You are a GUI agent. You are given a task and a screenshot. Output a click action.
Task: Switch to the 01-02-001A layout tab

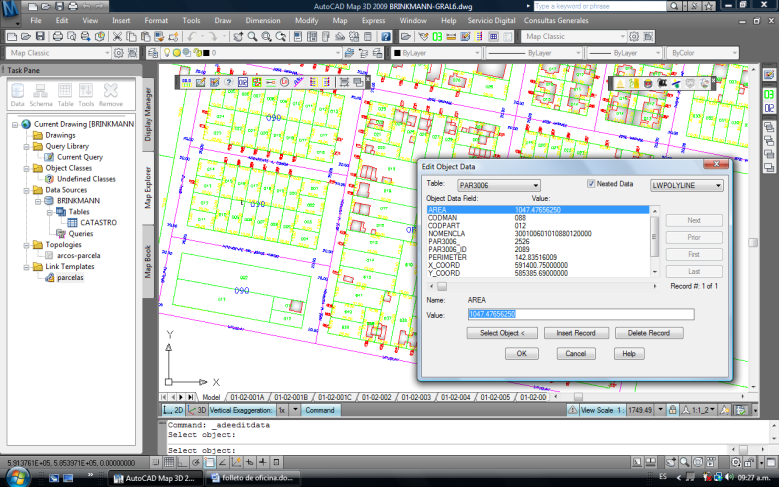point(247,397)
